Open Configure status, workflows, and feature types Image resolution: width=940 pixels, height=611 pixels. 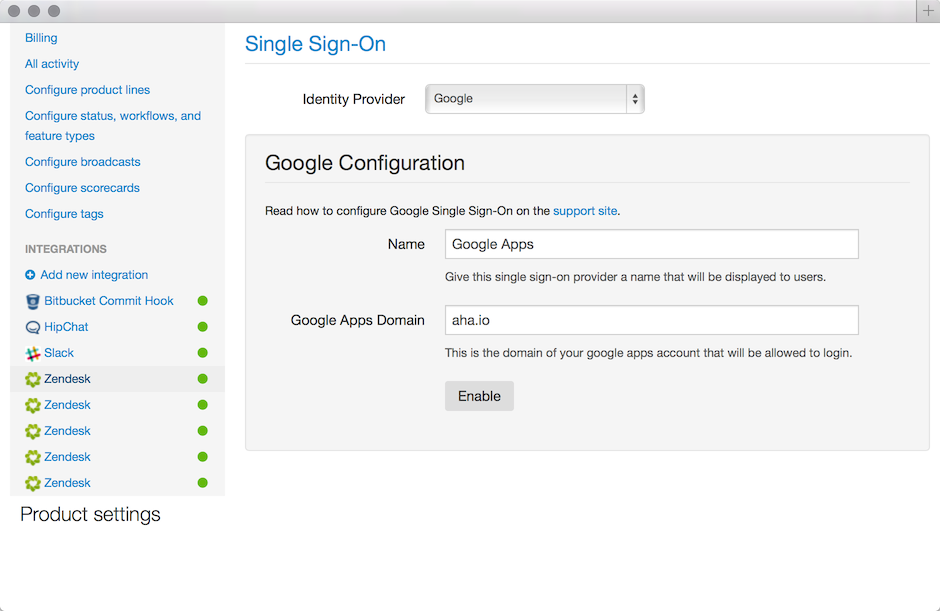(113, 126)
